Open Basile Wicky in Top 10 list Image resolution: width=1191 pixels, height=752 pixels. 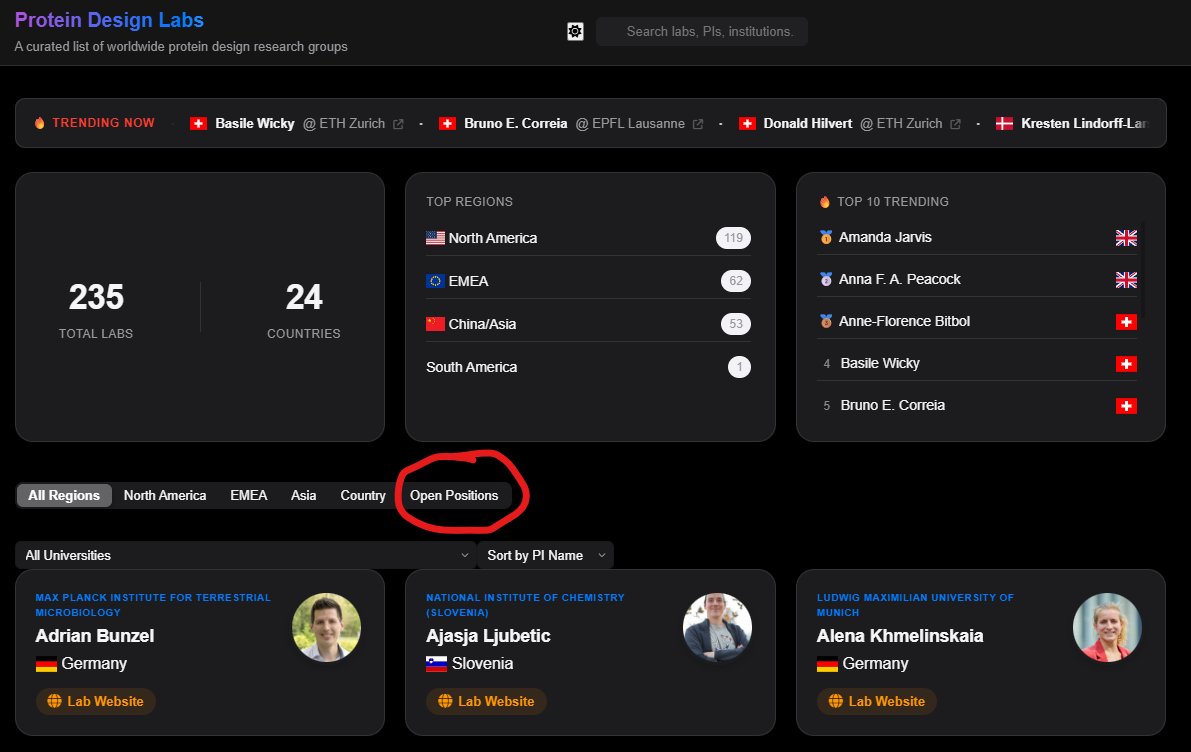tap(880, 363)
